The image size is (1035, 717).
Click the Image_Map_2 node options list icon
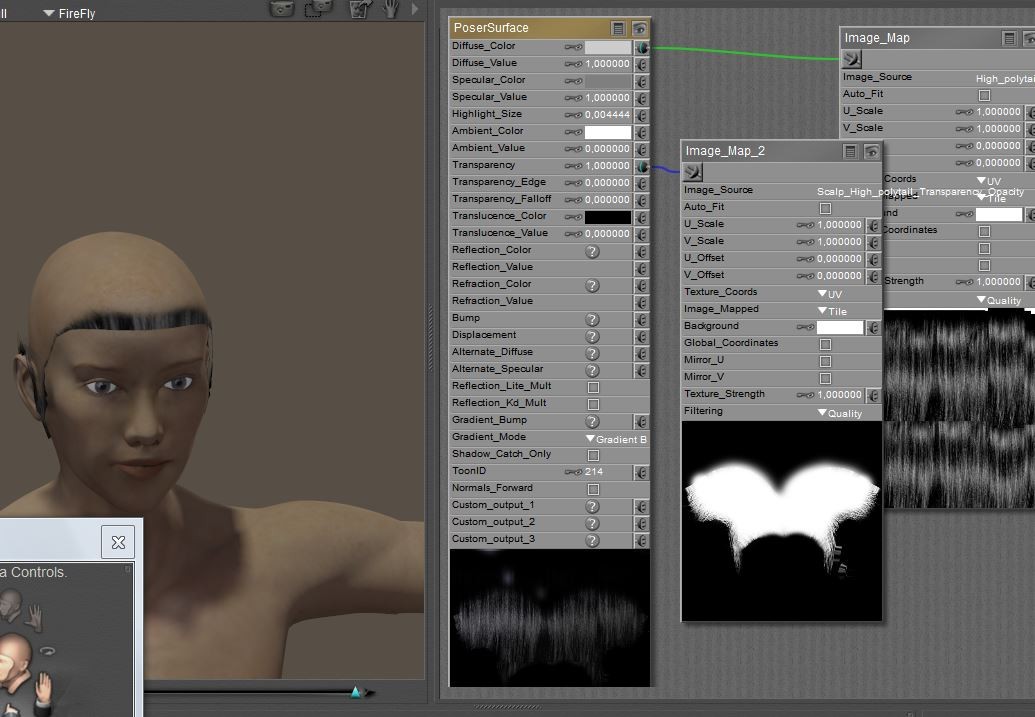tap(850, 152)
